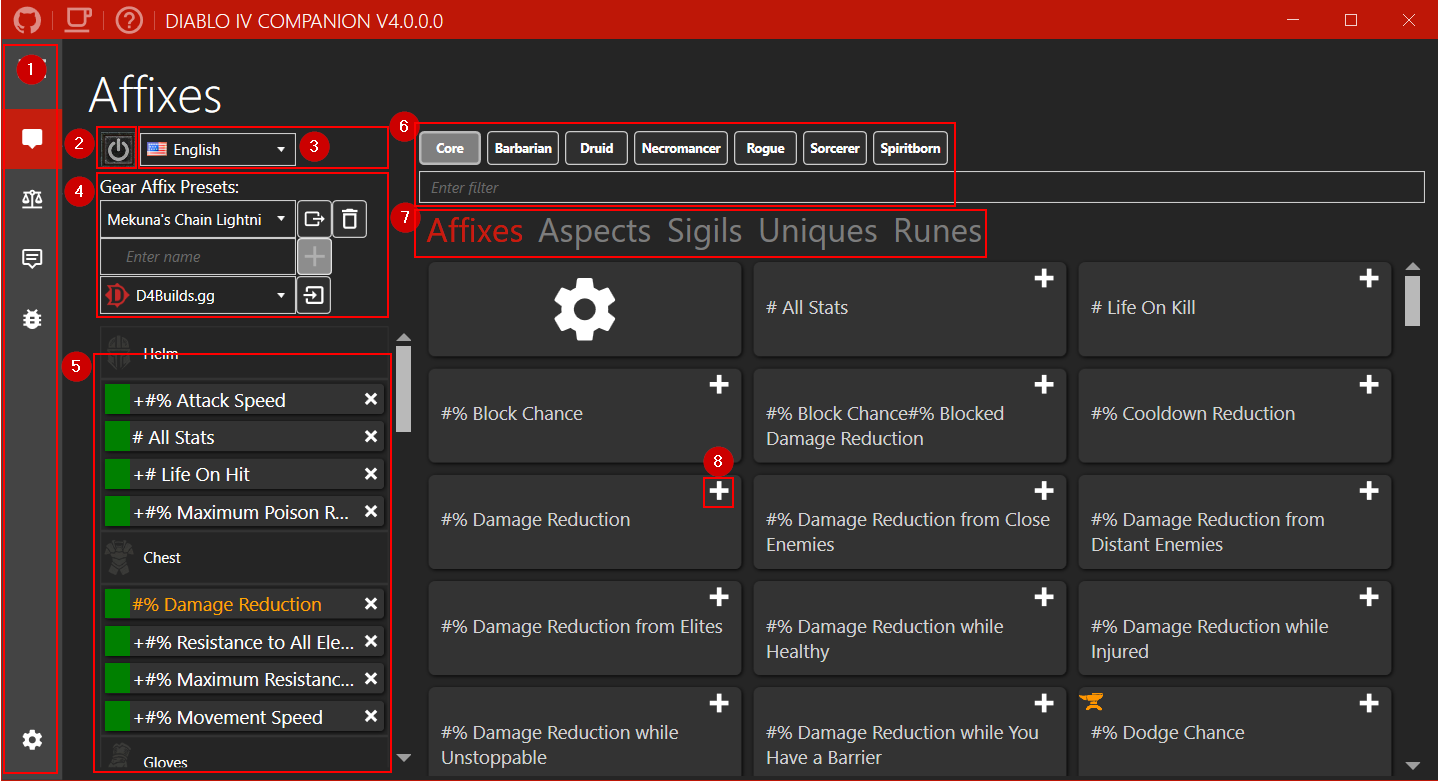Click the Enter filter search field

[922, 187]
